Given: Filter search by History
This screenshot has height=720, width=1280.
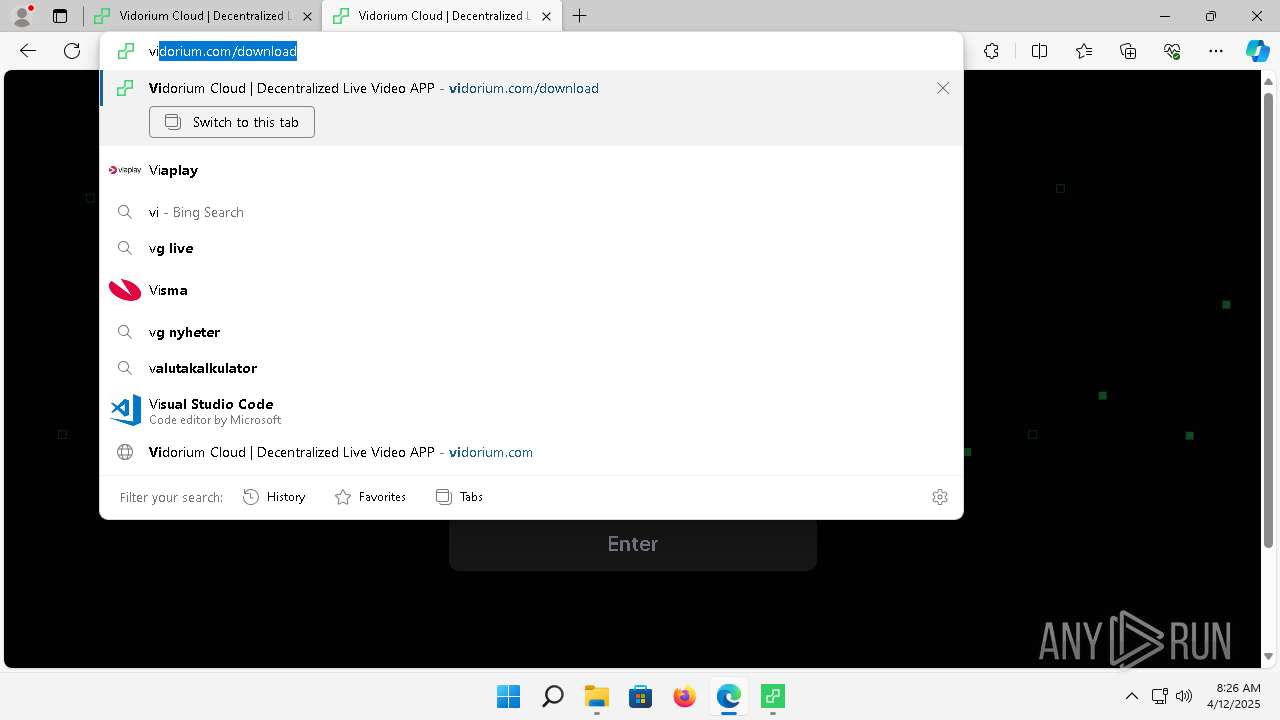Looking at the screenshot, I should tap(274, 497).
